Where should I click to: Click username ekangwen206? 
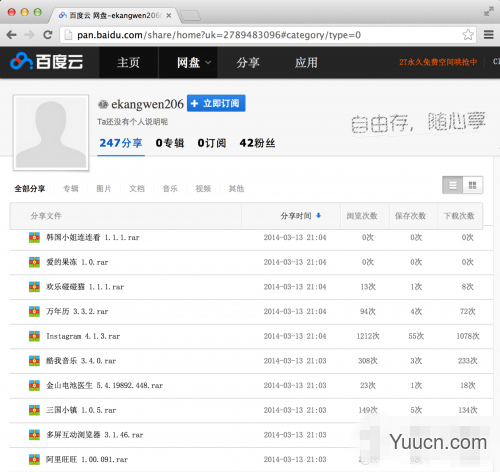tap(147, 104)
